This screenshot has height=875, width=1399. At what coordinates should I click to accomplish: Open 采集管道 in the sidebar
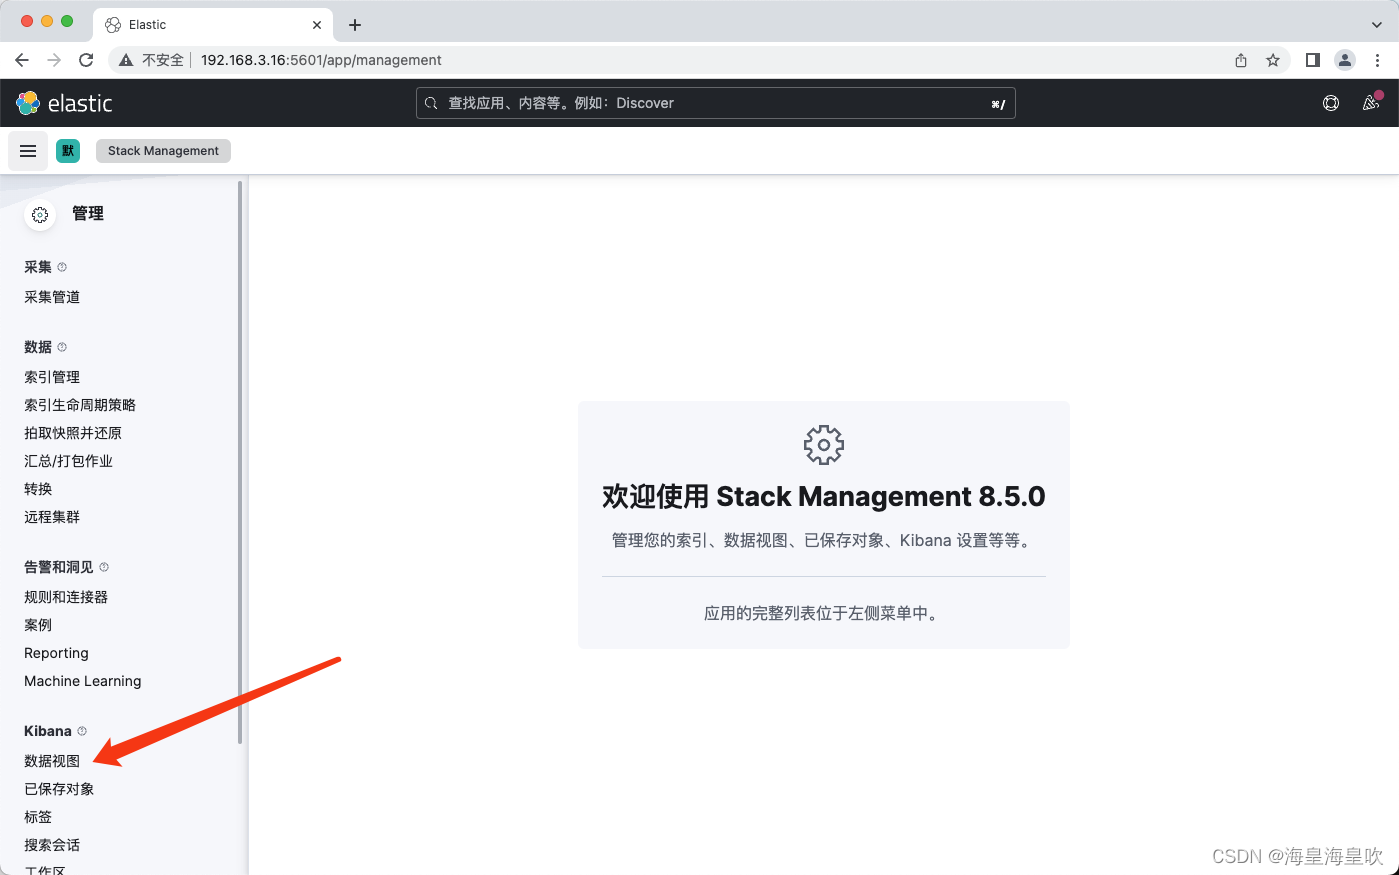coord(52,297)
